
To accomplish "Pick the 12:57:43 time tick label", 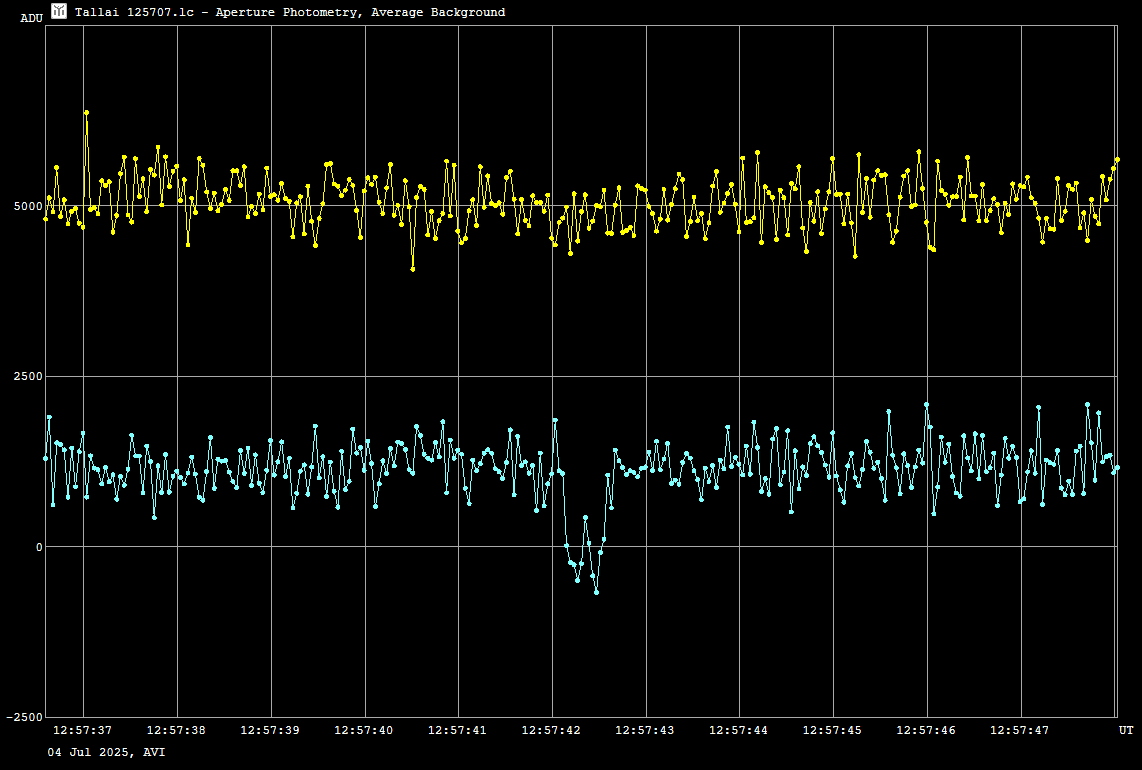I will [645, 731].
